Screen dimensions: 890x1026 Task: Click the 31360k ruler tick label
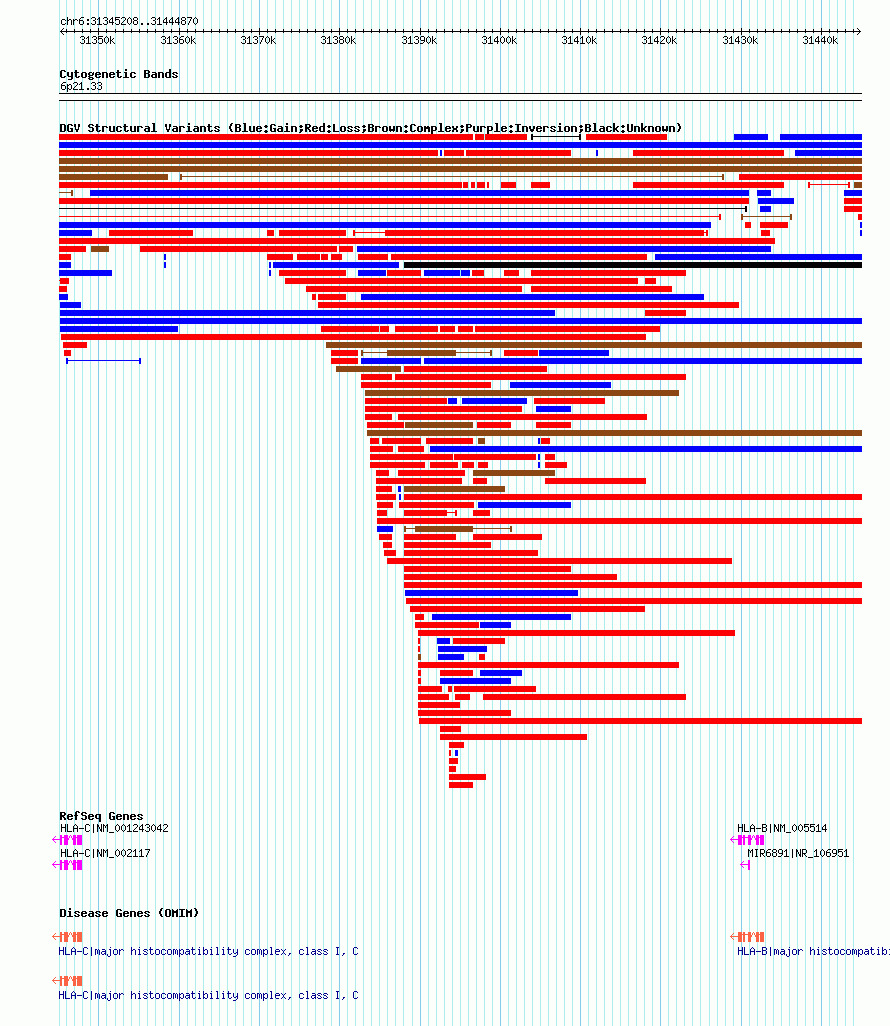point(178,41)
